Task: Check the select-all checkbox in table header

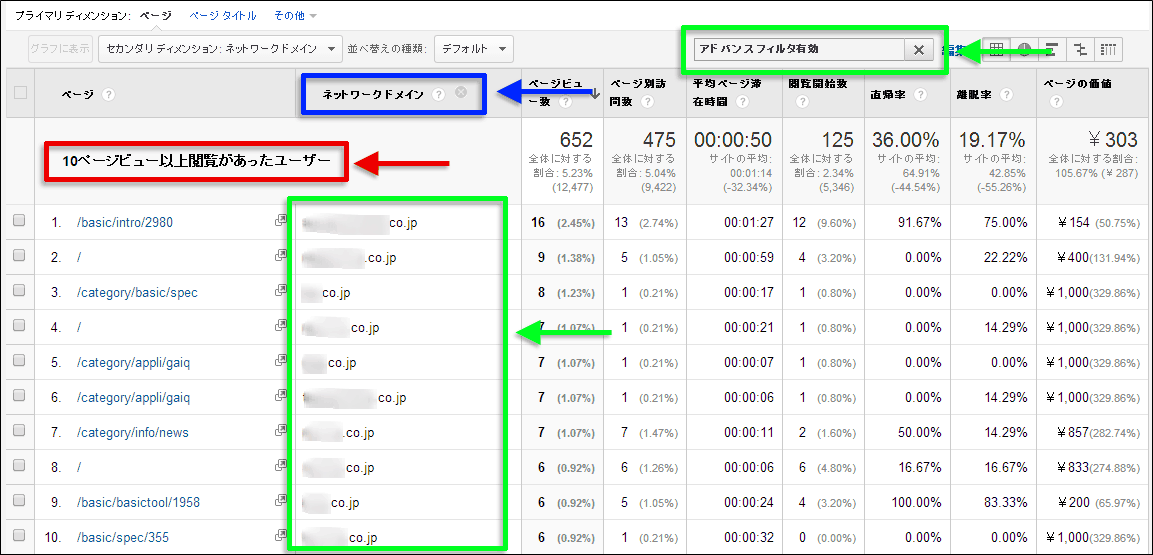Action: (x=20, y=93)
